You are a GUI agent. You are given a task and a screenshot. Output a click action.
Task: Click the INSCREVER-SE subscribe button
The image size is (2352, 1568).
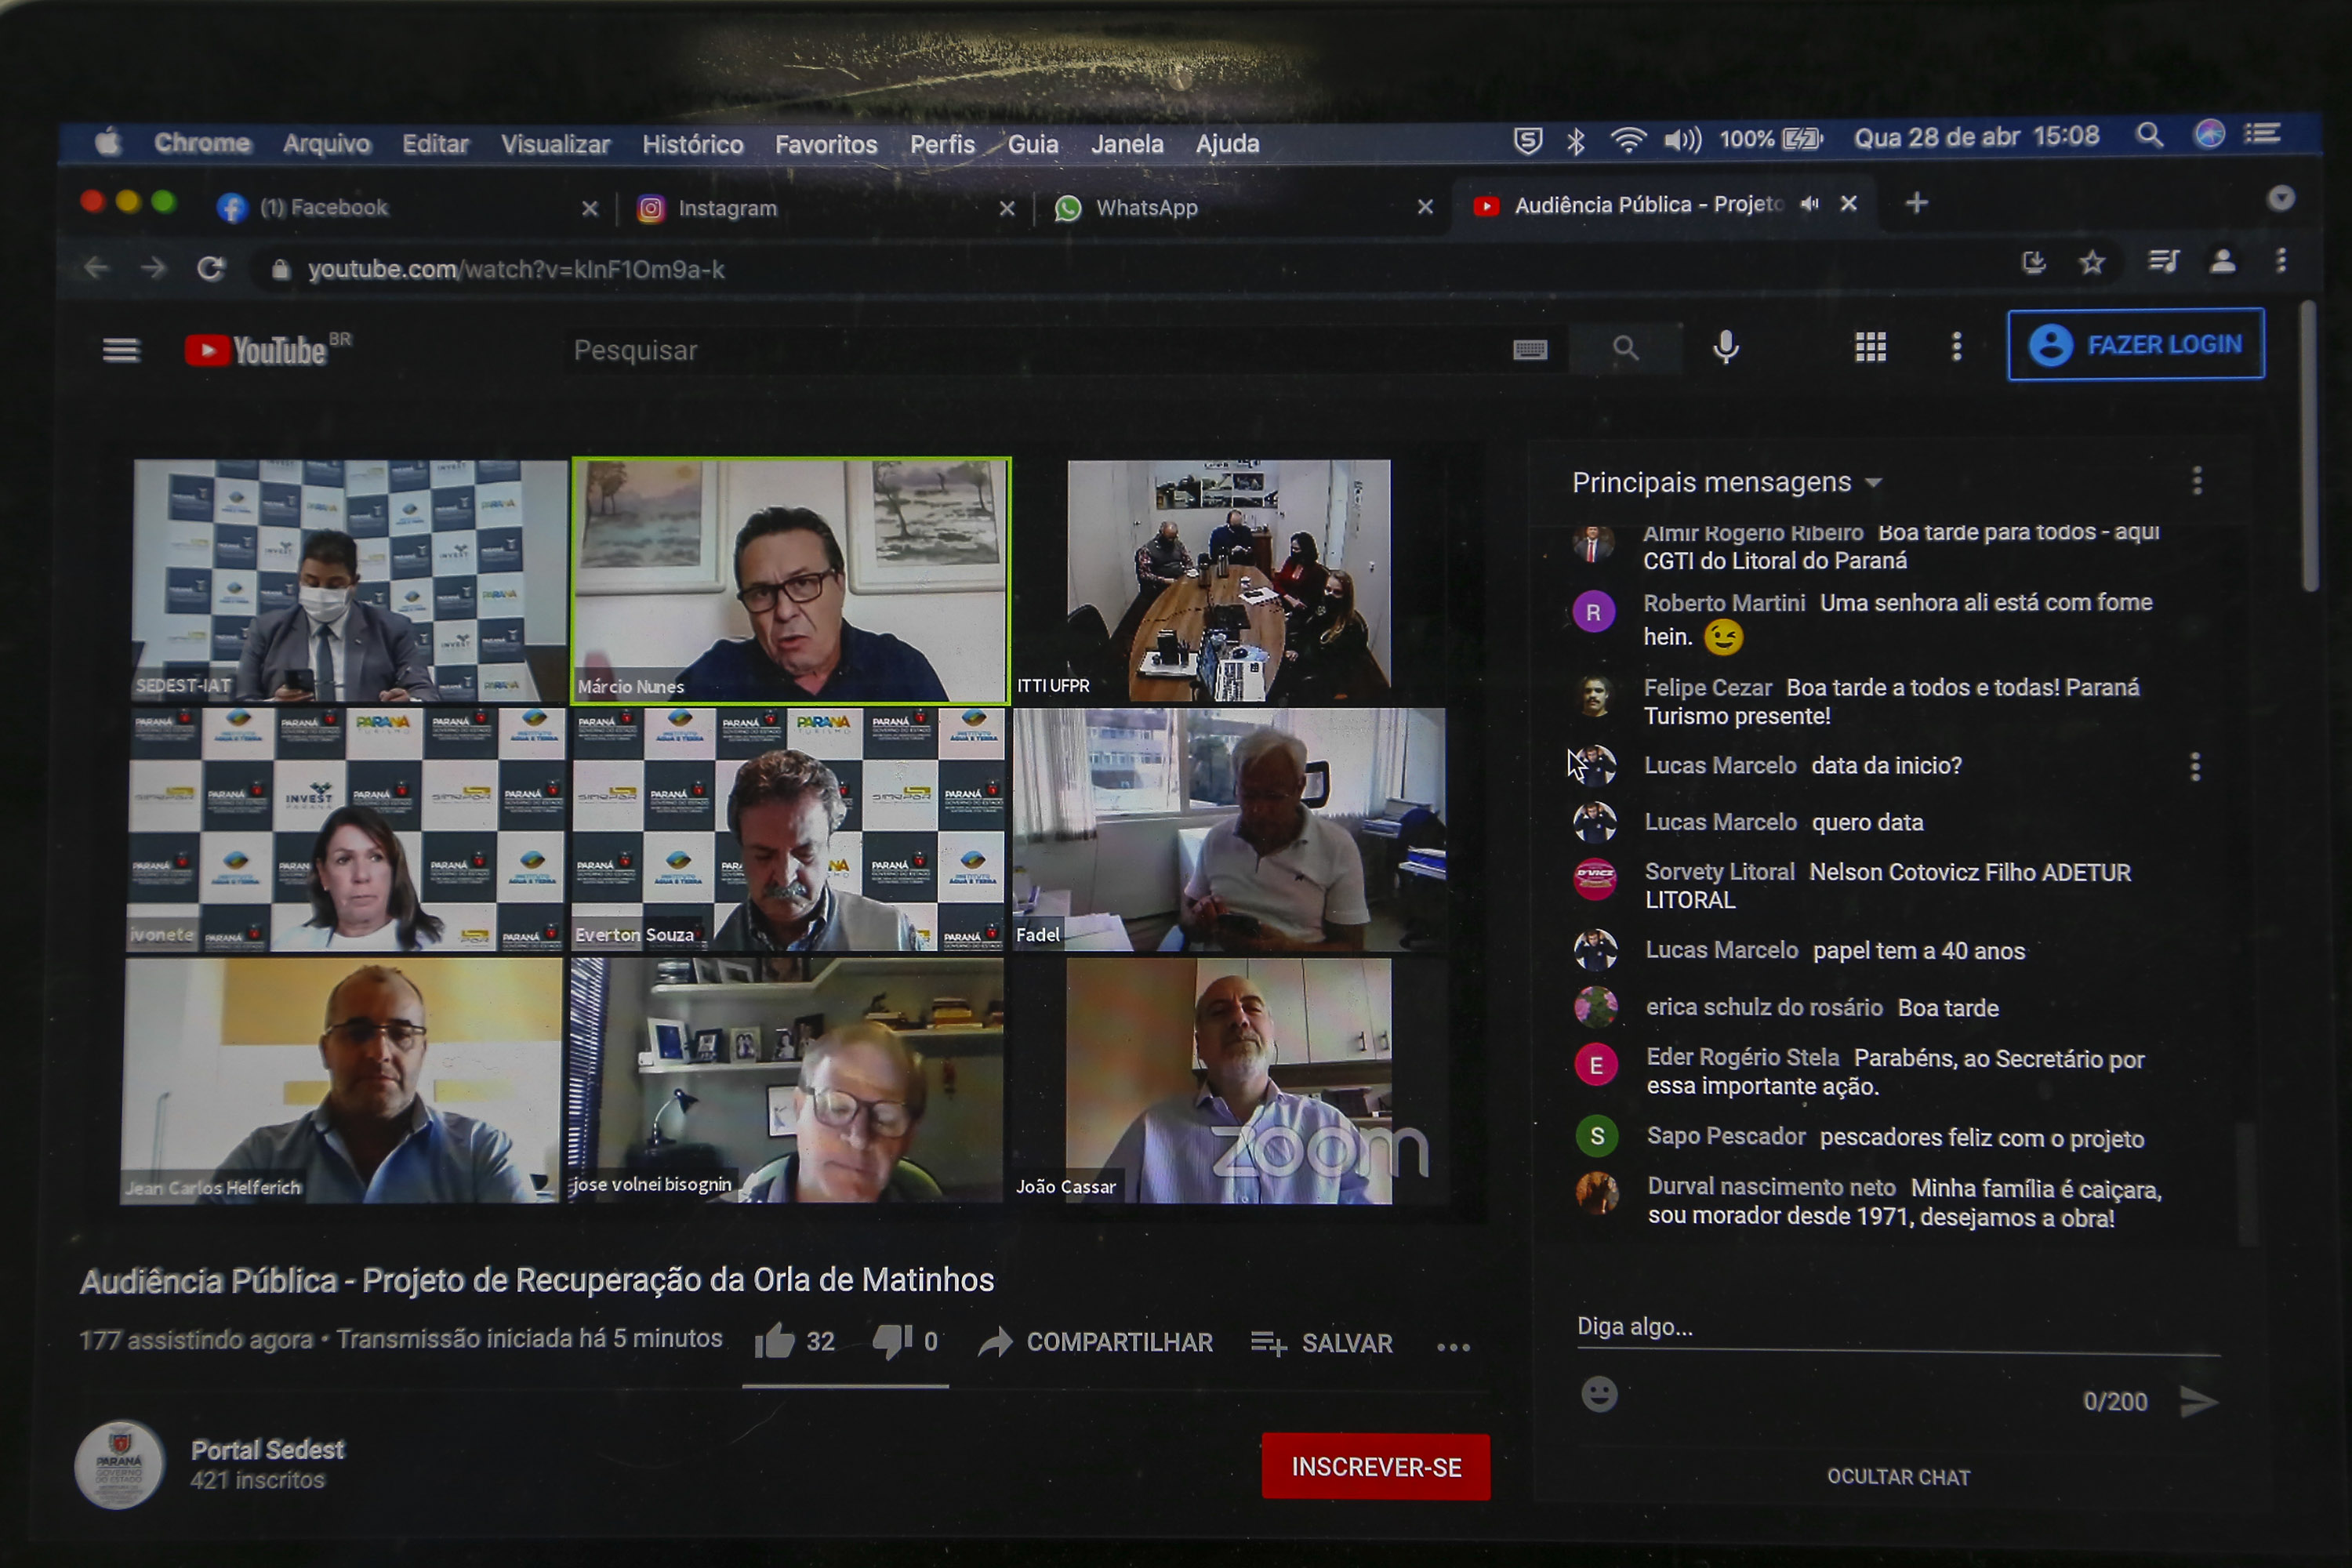[x=1375, y=1466]
